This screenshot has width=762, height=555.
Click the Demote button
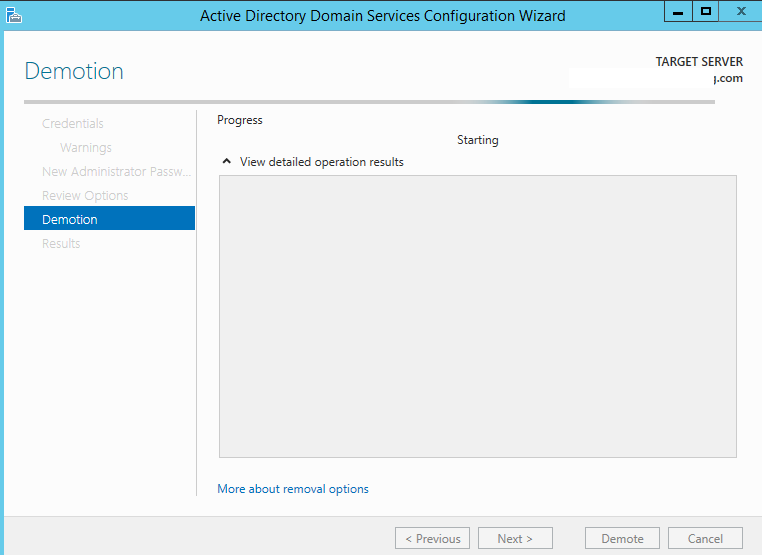tap(623, 538)
